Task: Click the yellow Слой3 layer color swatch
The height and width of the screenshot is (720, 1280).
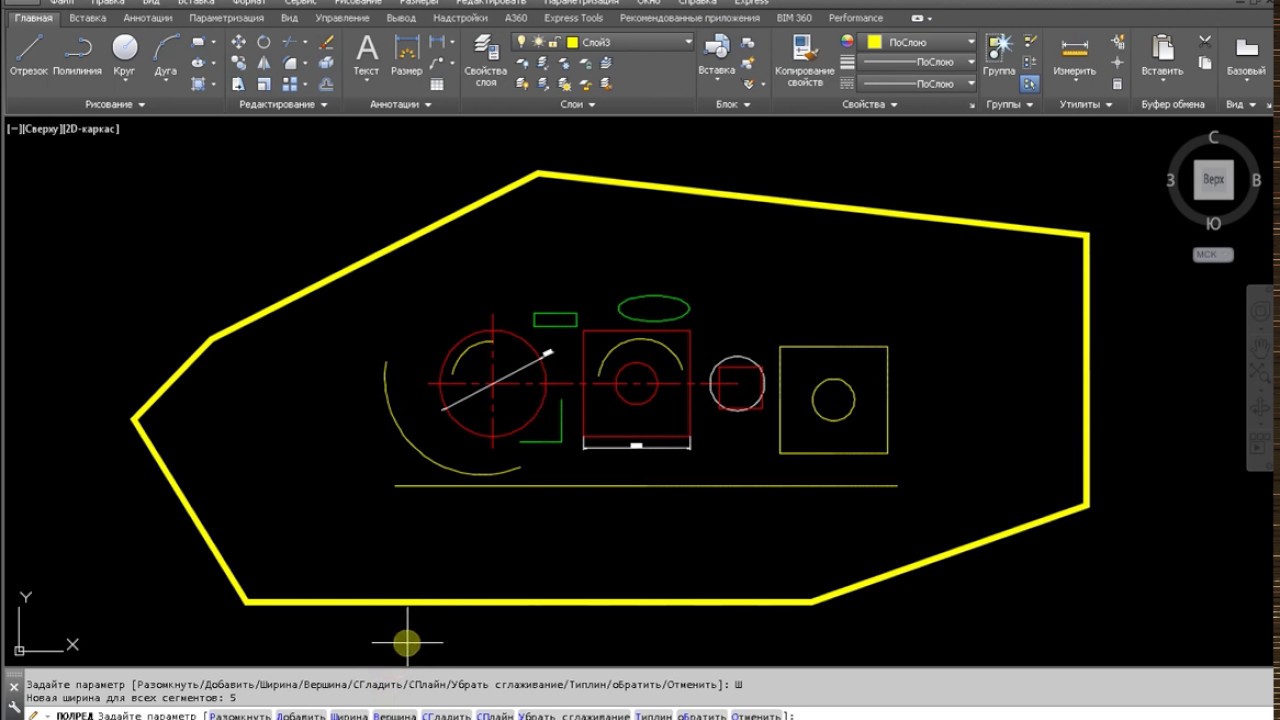Action: click(x=572, y=42)
